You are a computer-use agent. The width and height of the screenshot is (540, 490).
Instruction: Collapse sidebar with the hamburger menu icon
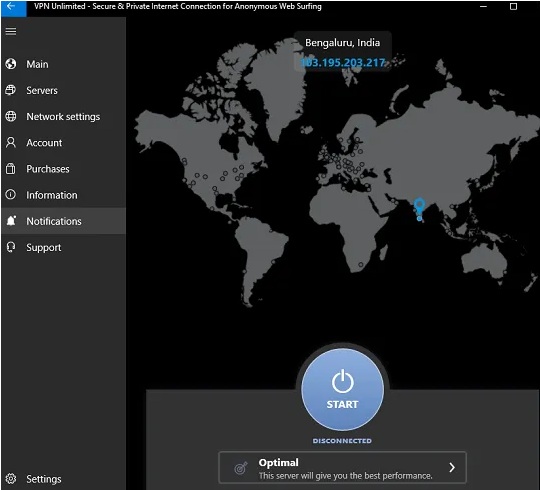pyautogui.click(x=11, y=31)
